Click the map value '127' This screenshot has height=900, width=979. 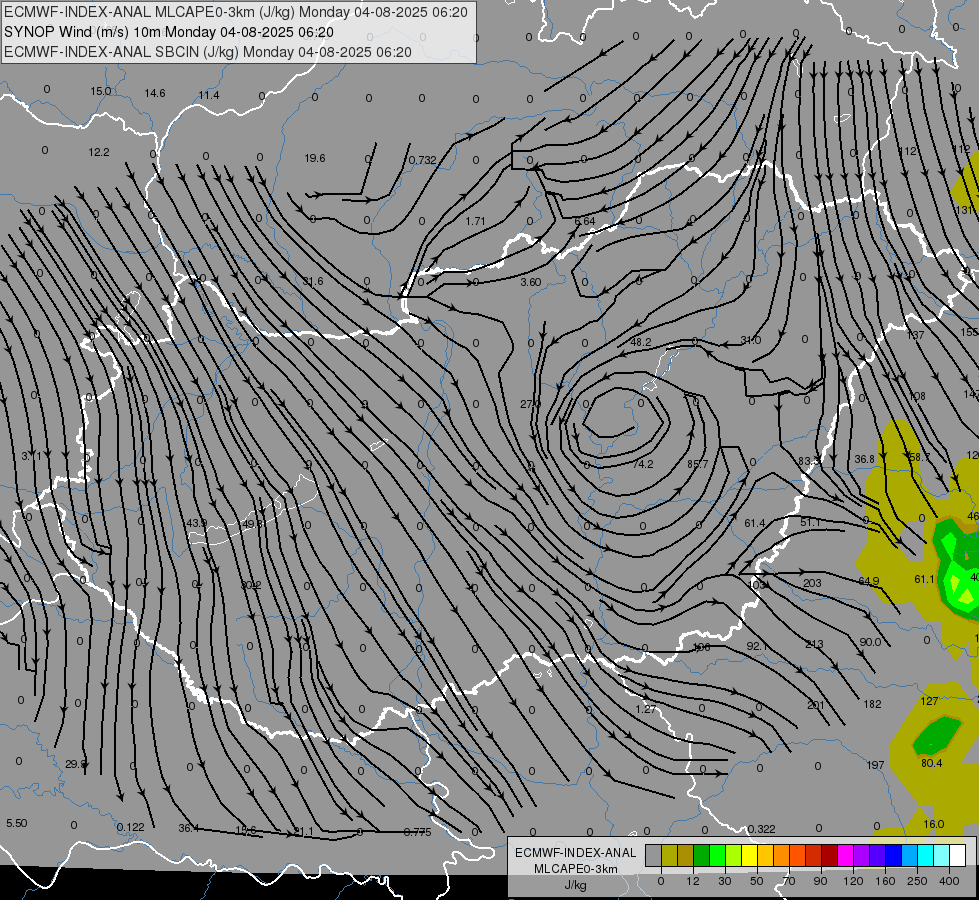click(x=929, y=701)
